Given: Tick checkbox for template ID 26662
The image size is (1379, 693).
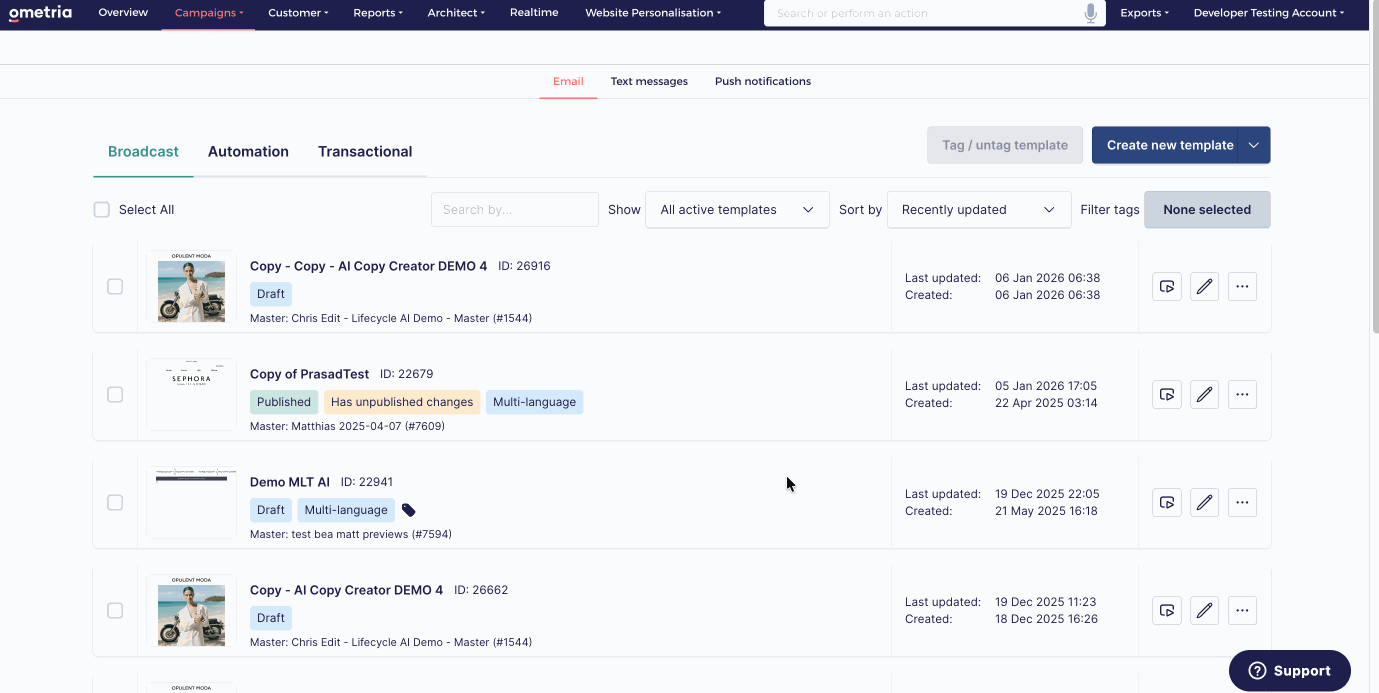Looking at the screenshot, I should point(115,610).
